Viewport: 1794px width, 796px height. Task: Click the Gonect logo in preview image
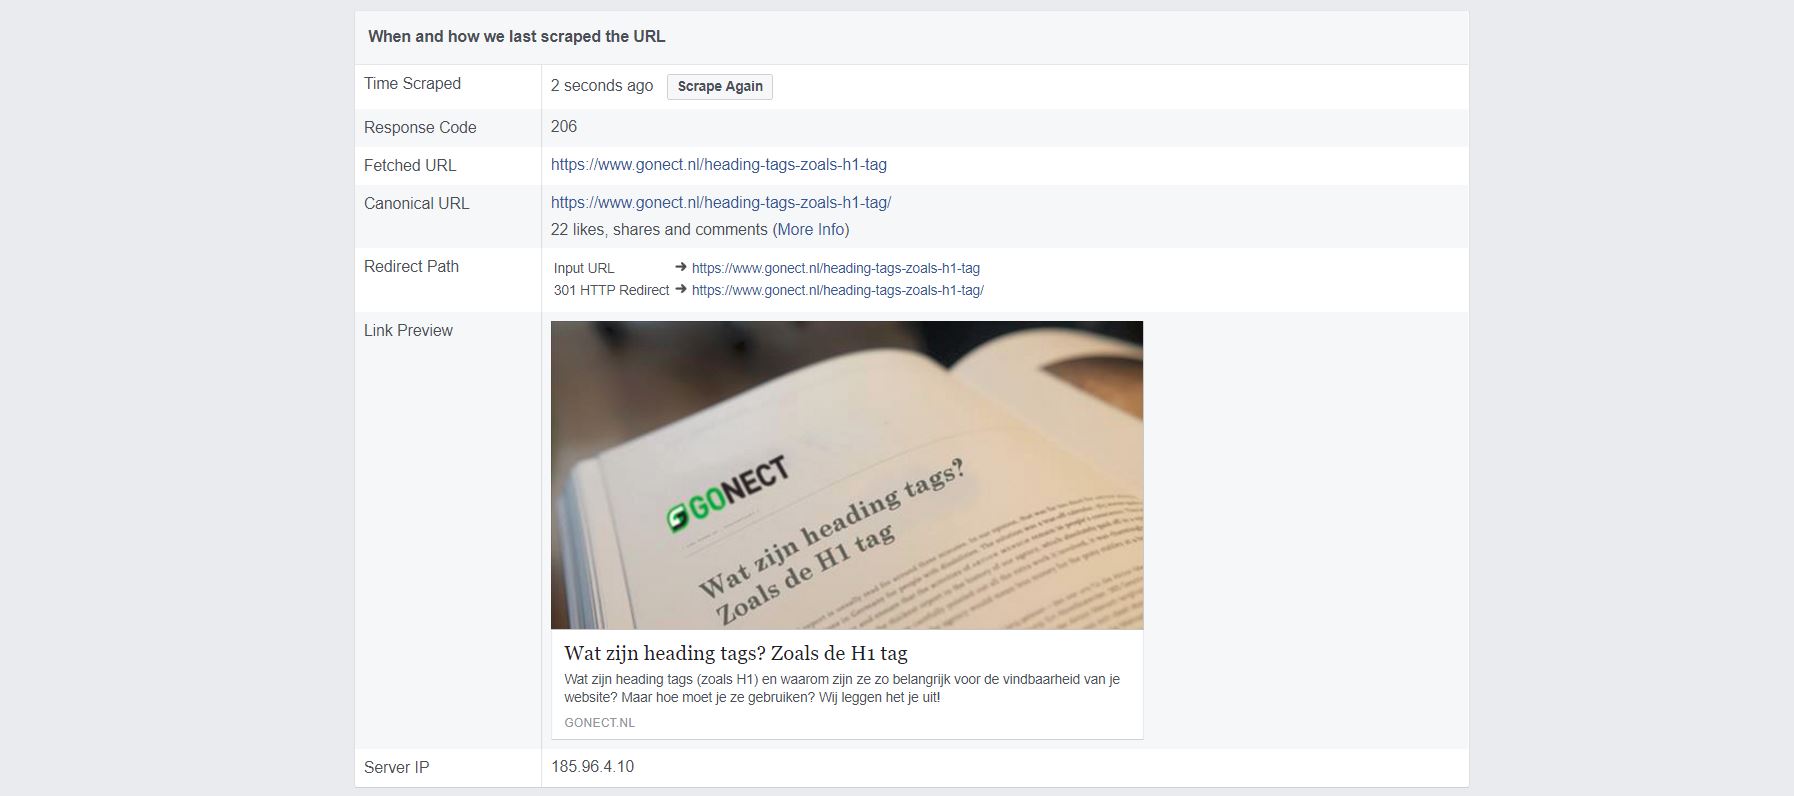click(728, 495)
